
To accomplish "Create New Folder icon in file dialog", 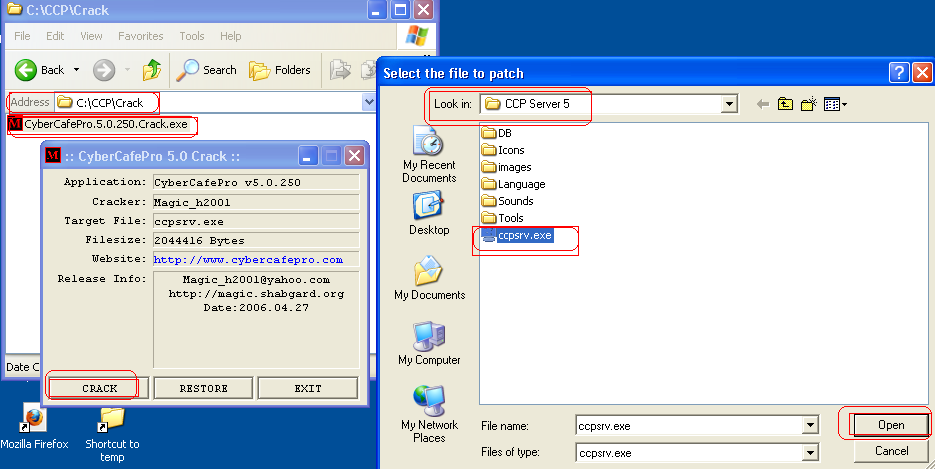I will click(x=809, y=104).
